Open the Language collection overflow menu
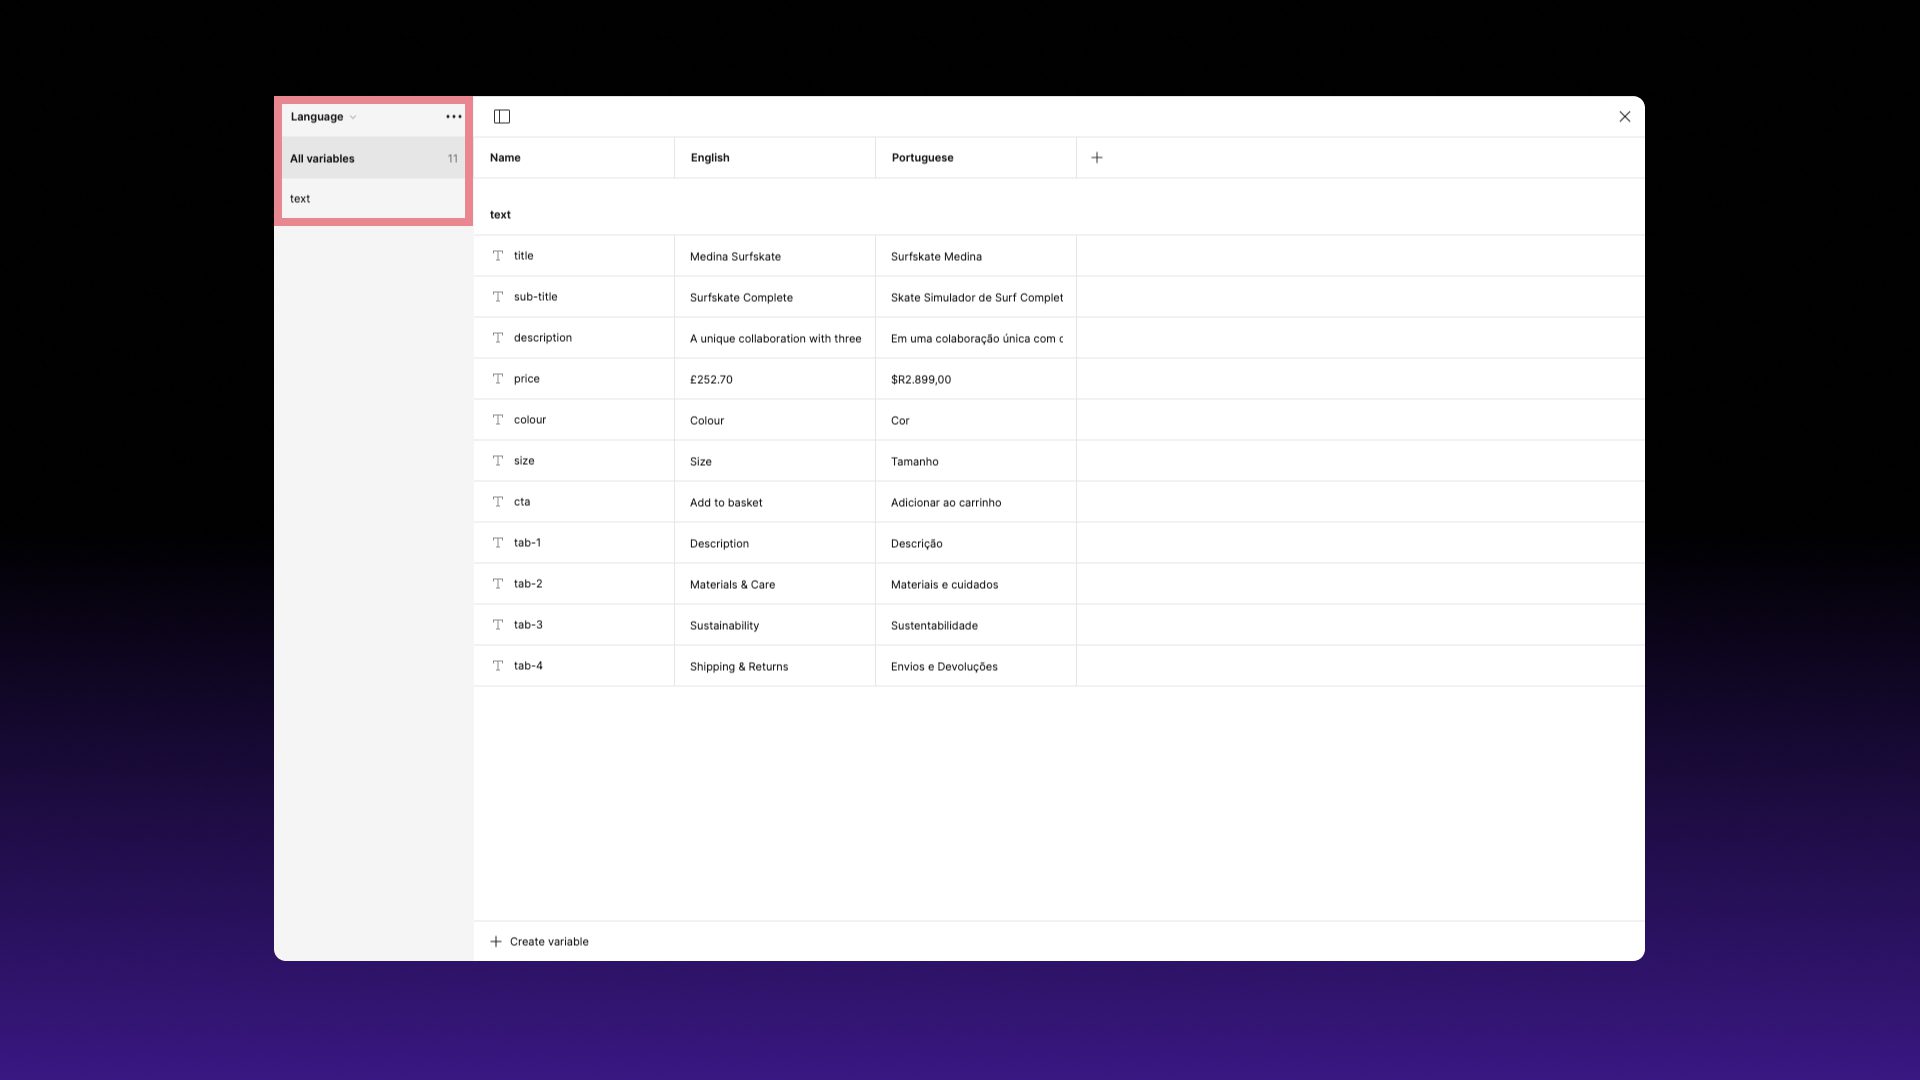Screen dimensions: 1920x1080 click(x=453, y=117)
